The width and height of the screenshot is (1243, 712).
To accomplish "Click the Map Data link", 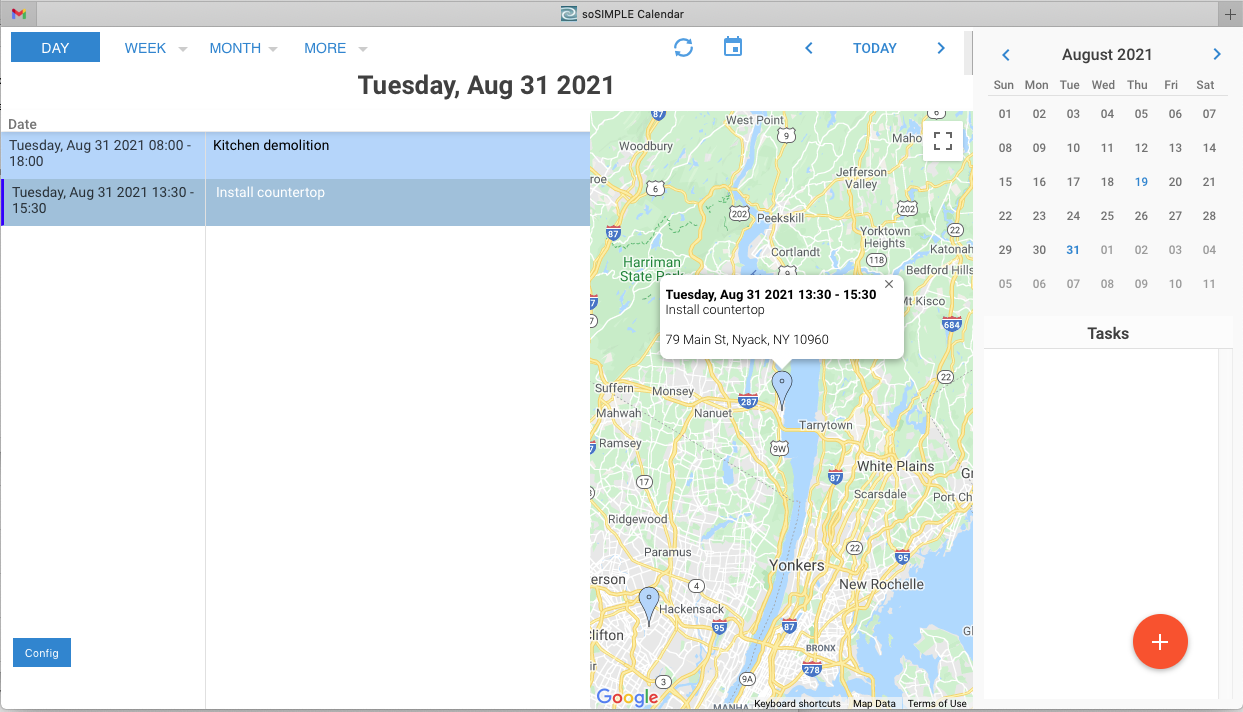I will point(874,704).
